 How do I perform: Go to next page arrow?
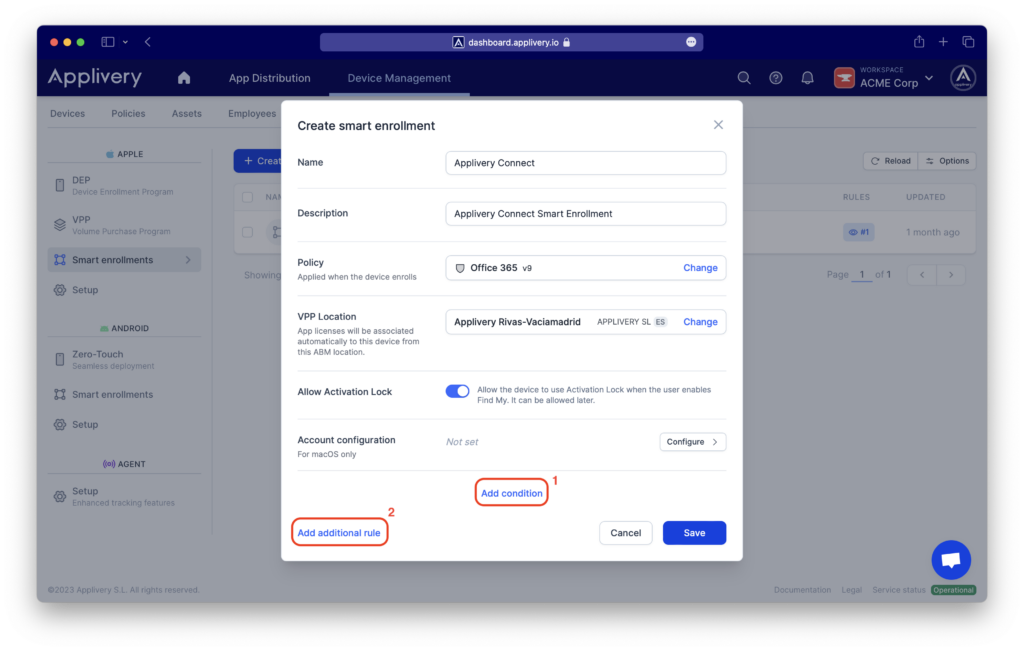click(951, 275)
